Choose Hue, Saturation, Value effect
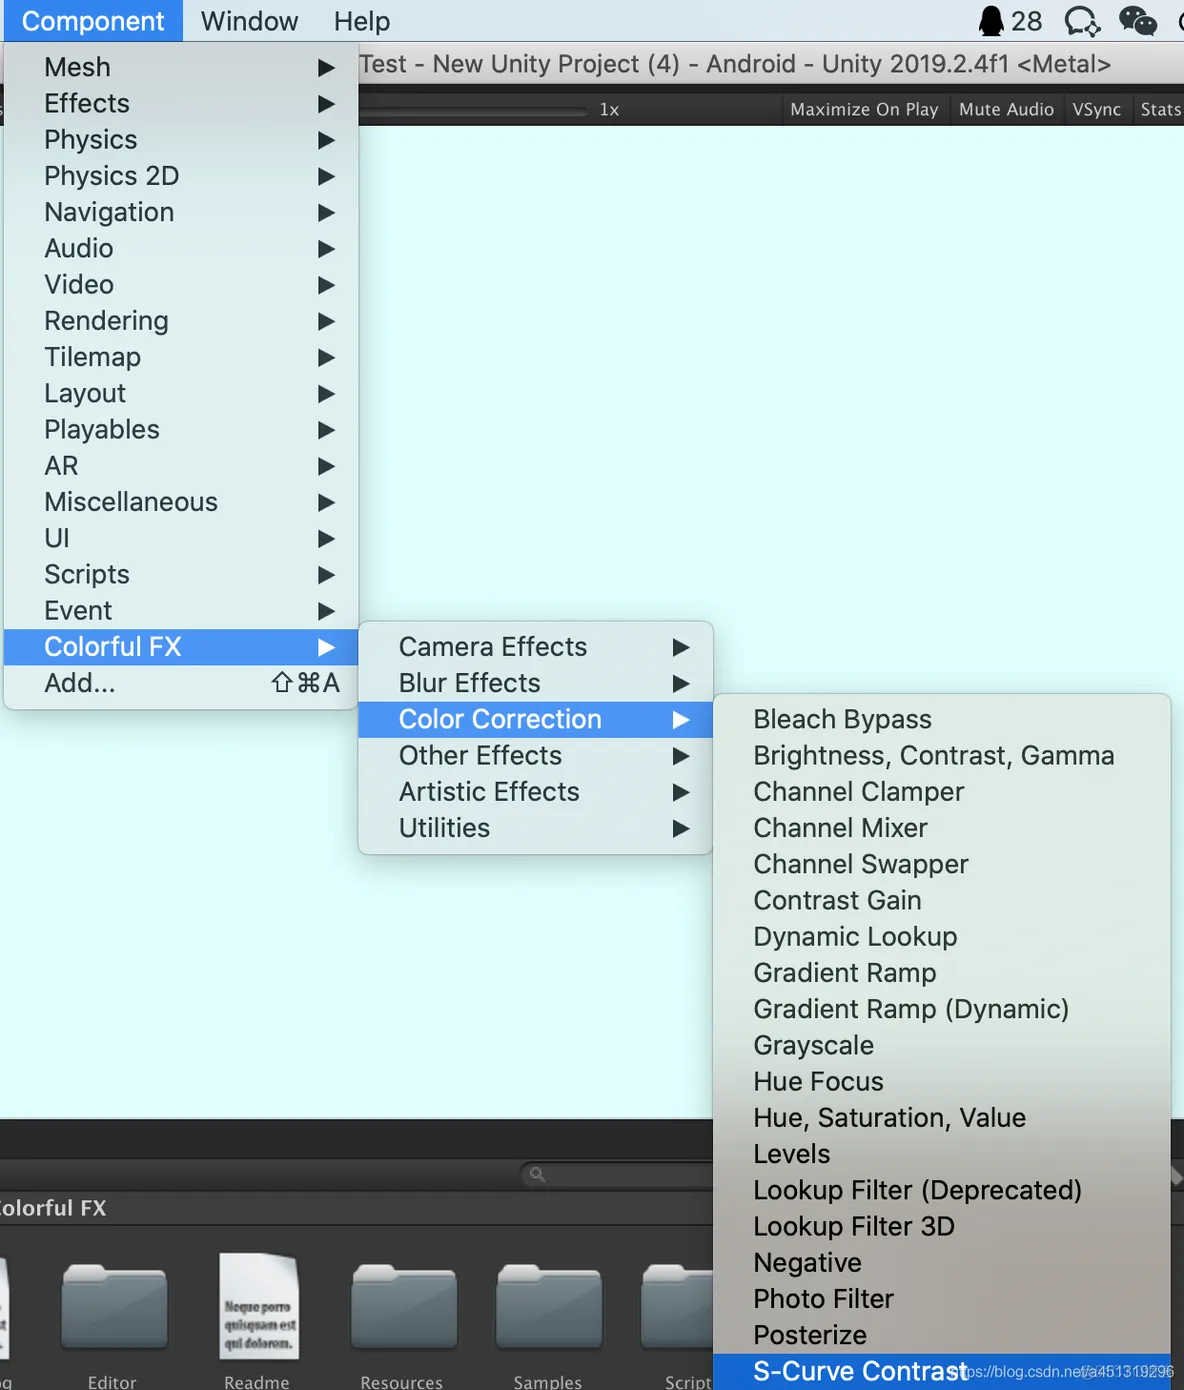 pos(942,1118)
